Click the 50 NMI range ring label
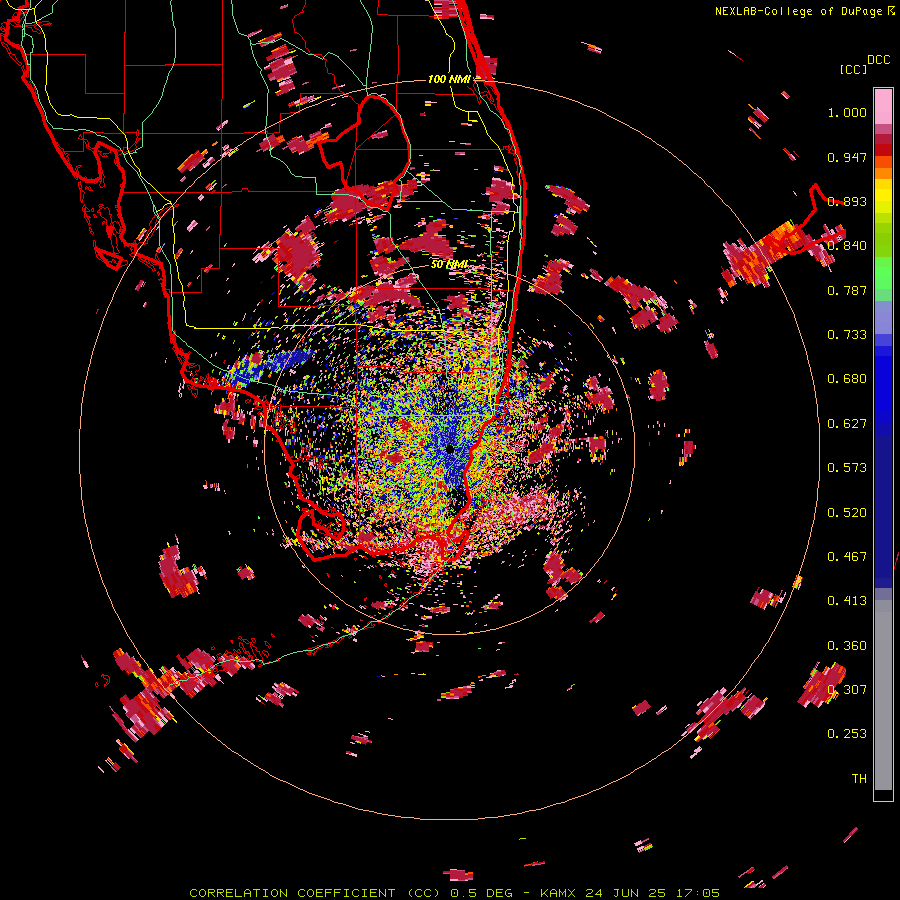Viewport: 900px width, 900px height. [449, 265]
